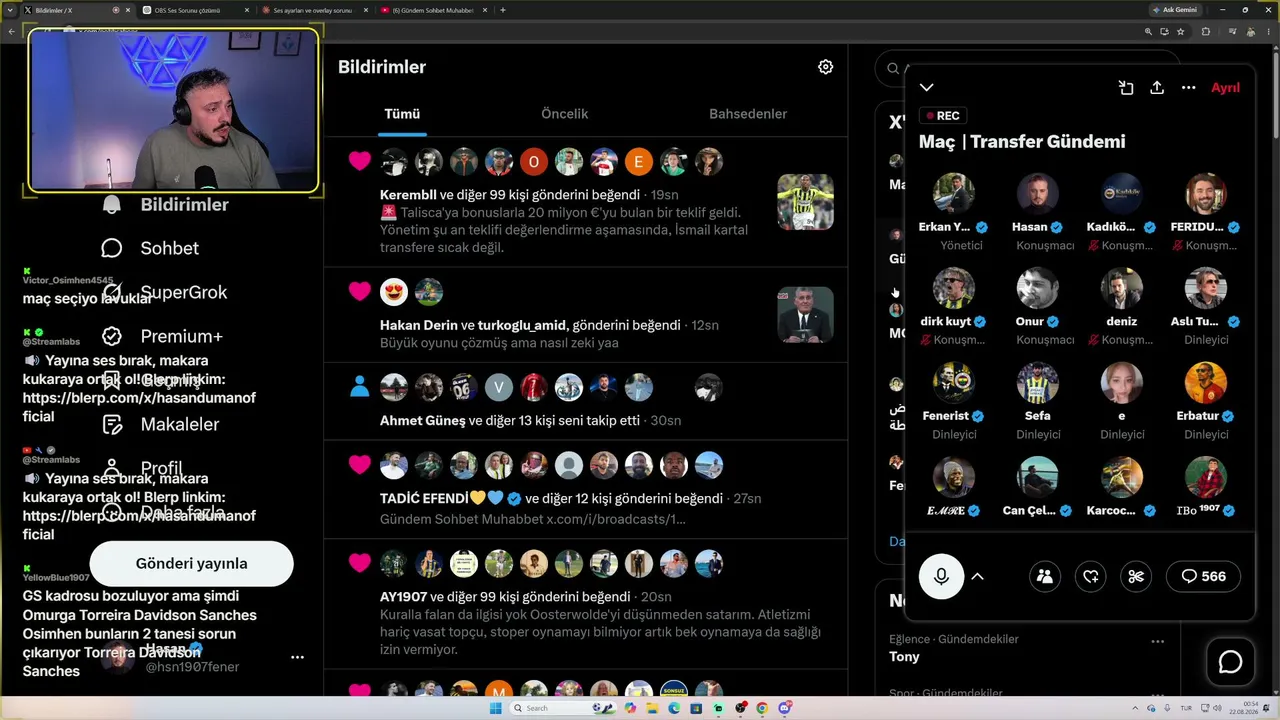1280x720 pixels.
Task: Open the Hakan Derin username link
Action: [x=418, y=326]
